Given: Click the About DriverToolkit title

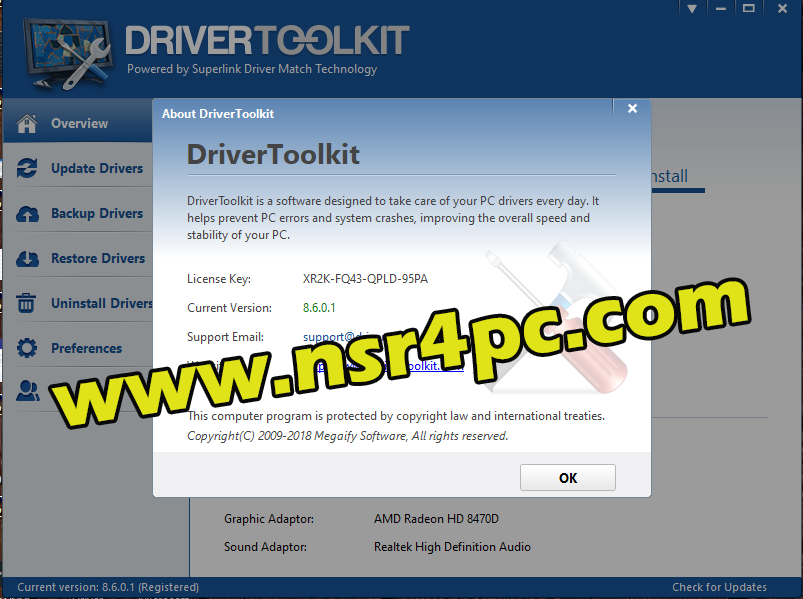Looking at the screenshot, I should pos(218,114).
